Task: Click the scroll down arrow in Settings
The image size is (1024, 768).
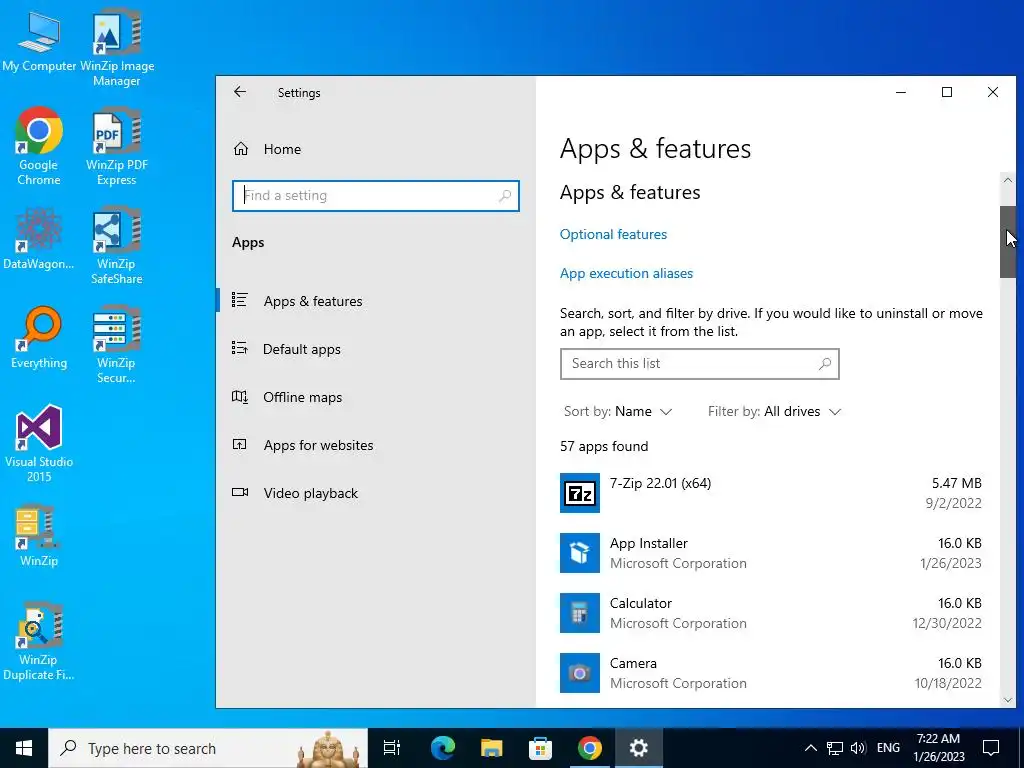Action: pos(1007,699)
